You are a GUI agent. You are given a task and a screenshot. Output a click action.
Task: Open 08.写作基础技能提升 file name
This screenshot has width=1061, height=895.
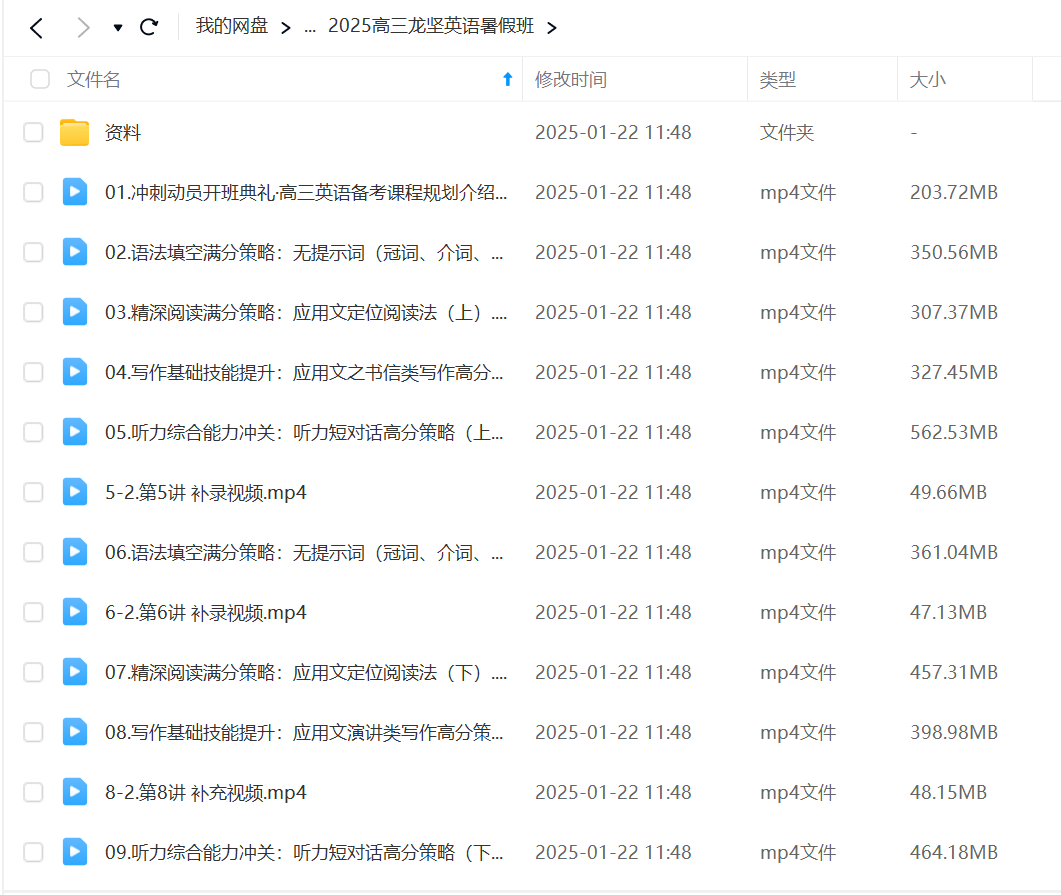tap(304, 733)
